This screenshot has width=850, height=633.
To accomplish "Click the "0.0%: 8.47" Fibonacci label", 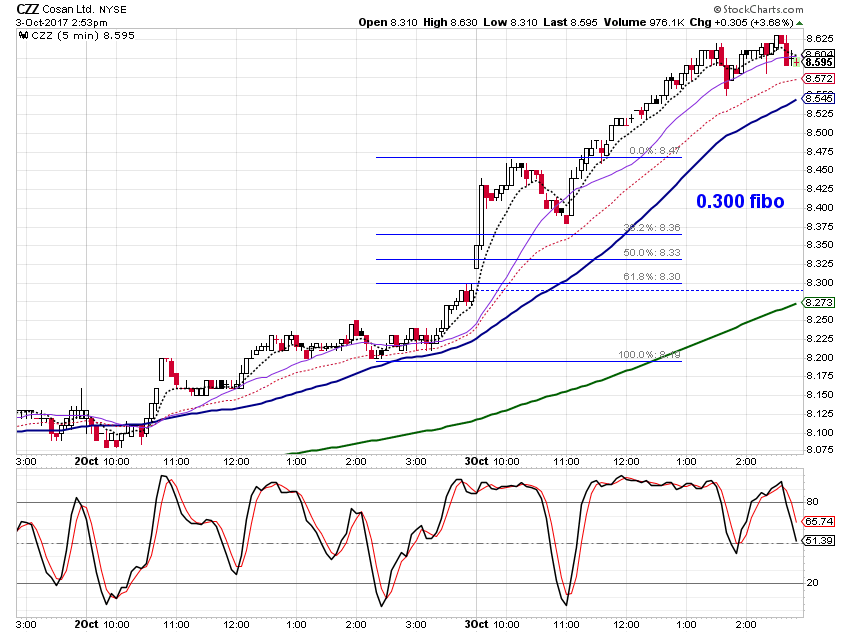I will point(655,151).
